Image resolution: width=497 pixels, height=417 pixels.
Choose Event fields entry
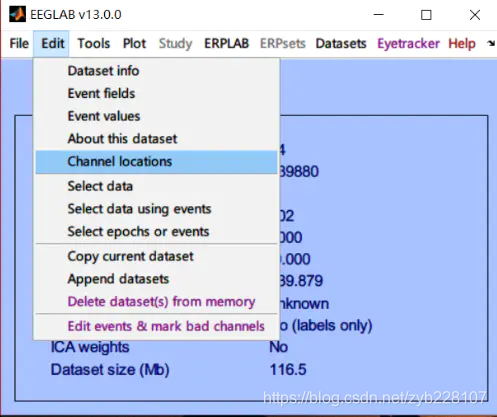coord(156,93)
